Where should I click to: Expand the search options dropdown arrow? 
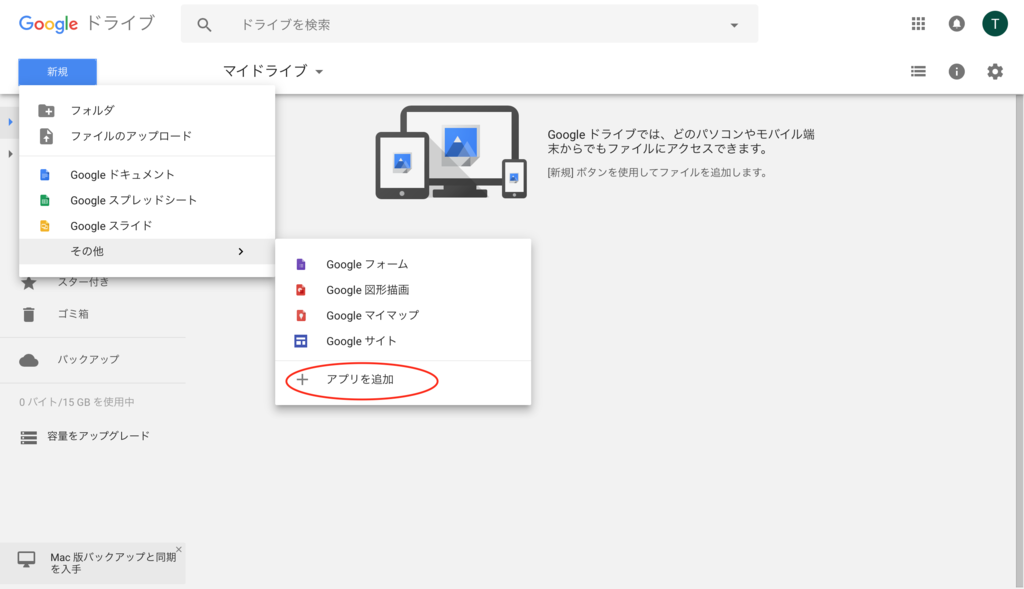(x=735, y=23)
